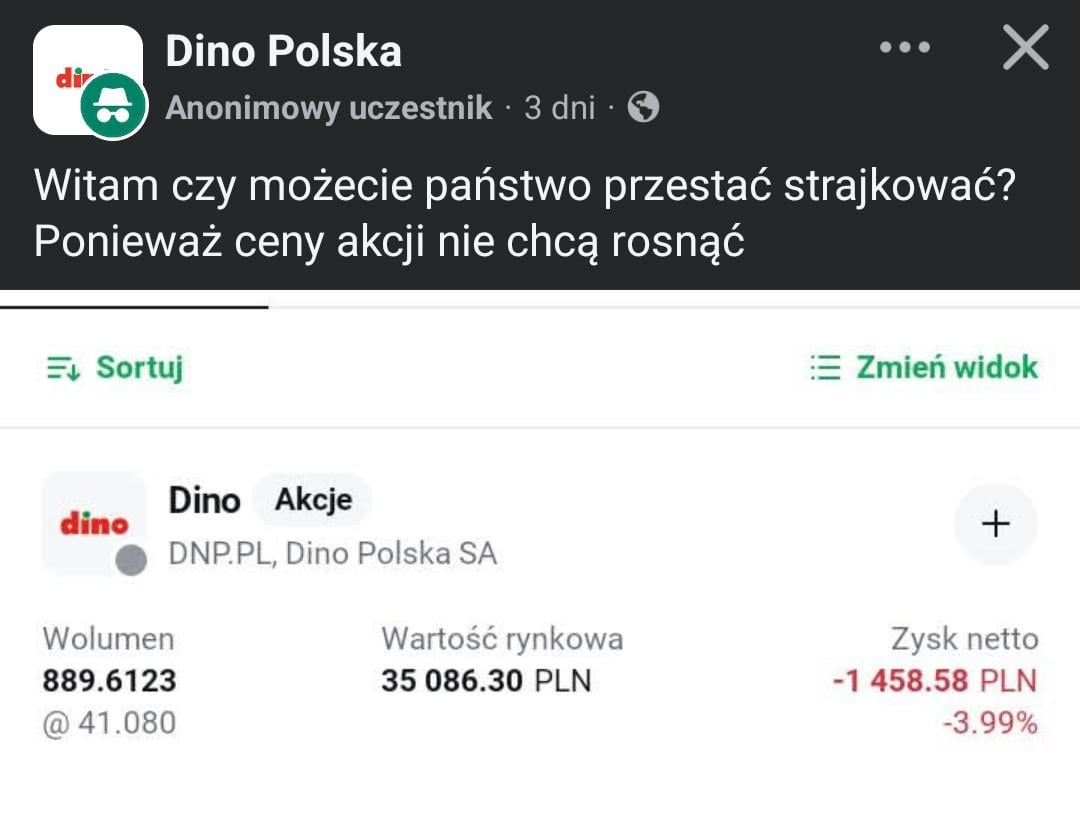
Task: Switch layout with Zmień widok
Action: click(923, 368)
